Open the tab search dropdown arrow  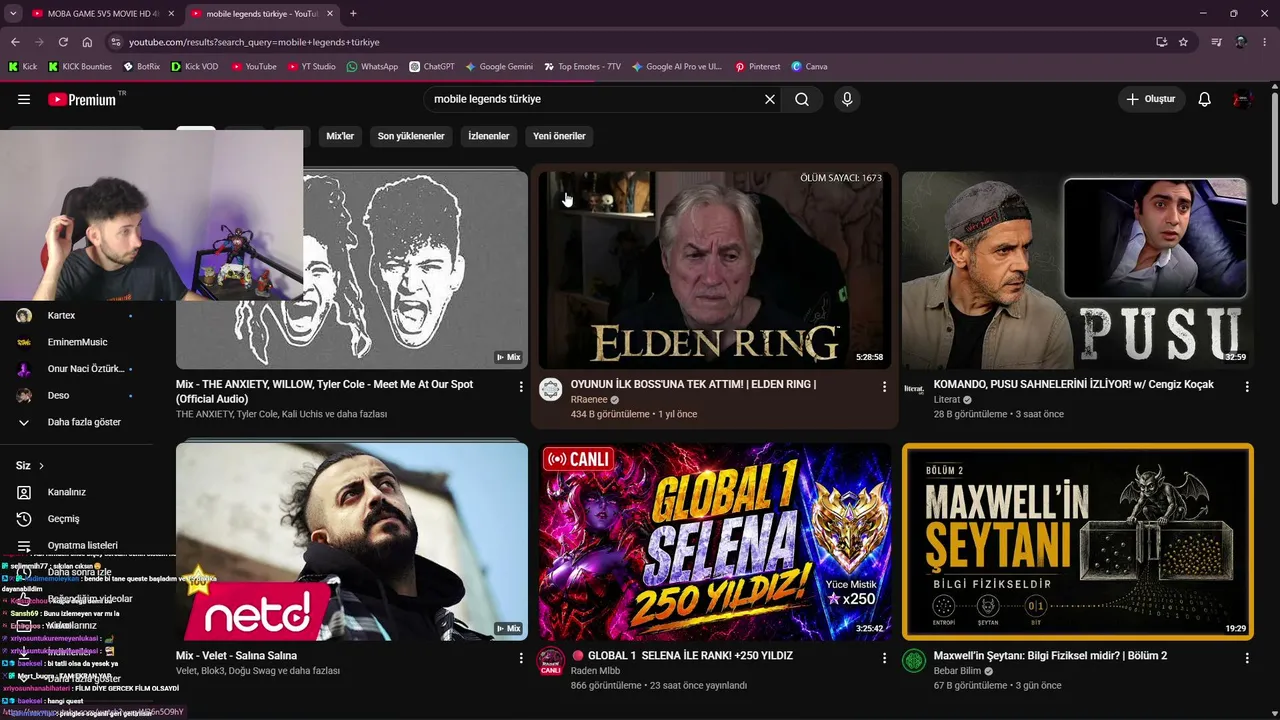coord(13,13)
